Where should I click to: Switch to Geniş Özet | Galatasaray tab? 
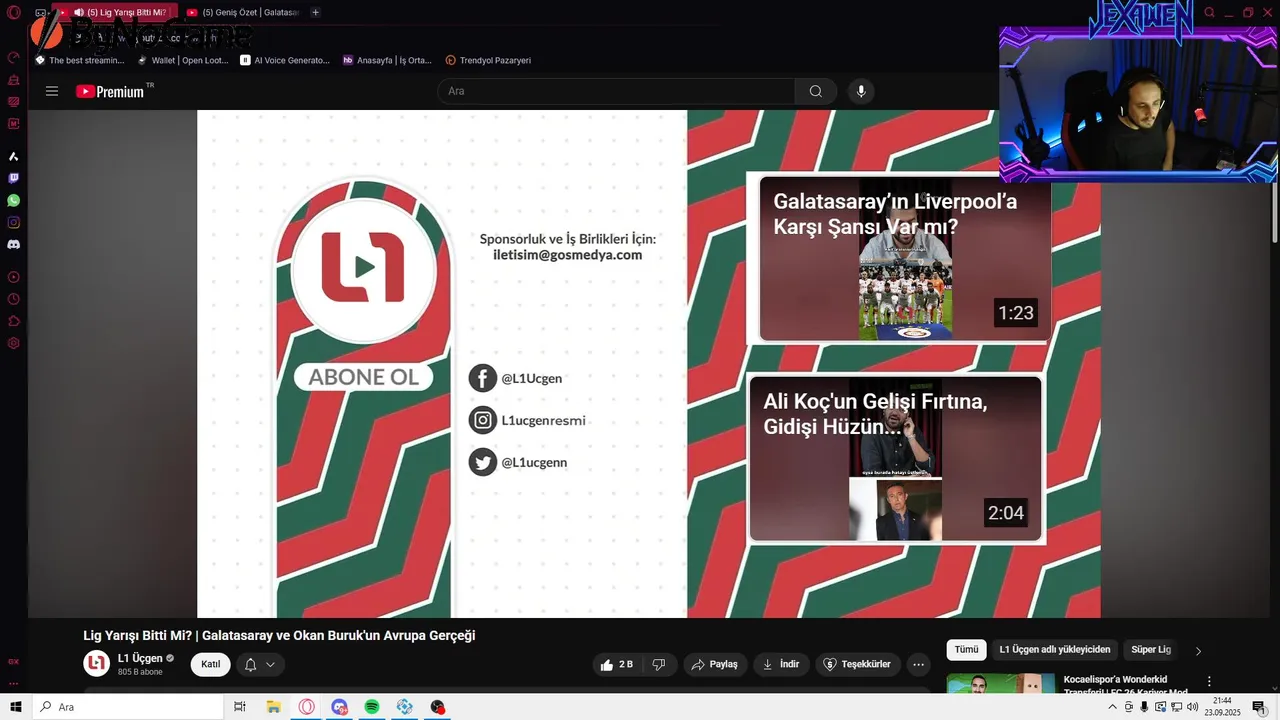[242, 12]
